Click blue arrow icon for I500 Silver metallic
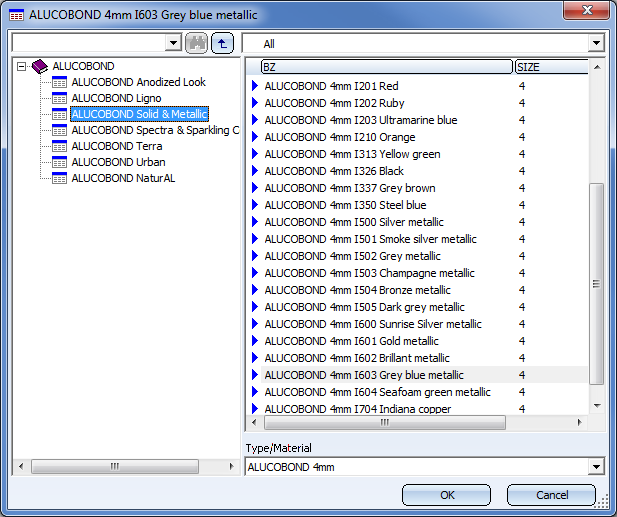The height and width of the screenshot is (517, 617). coord(255,222)
